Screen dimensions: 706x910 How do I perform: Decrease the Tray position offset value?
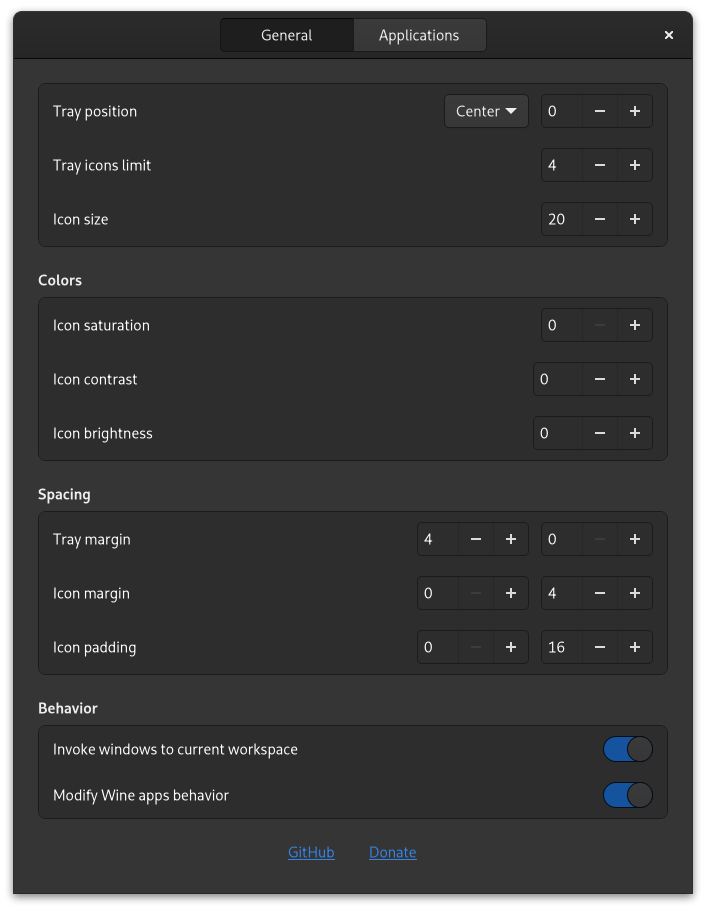[x=599, y=111]
